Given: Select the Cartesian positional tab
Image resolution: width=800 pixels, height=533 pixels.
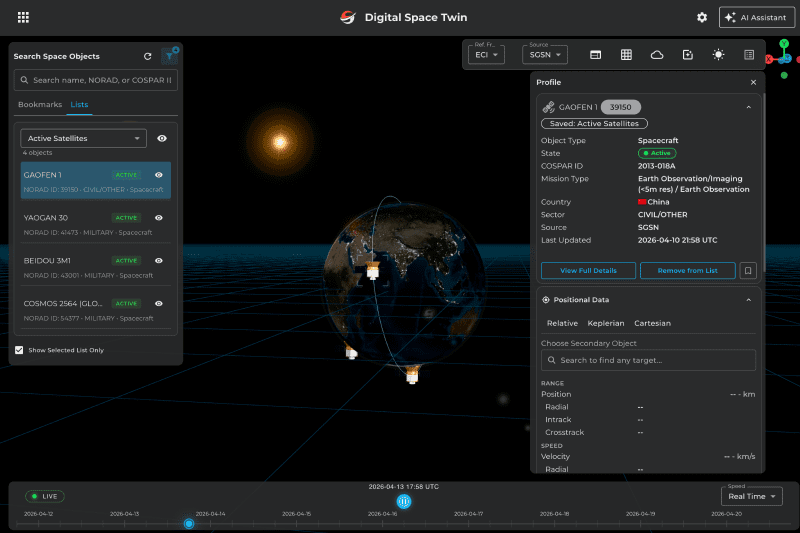Looking at the screenshot, I should 652,323.
